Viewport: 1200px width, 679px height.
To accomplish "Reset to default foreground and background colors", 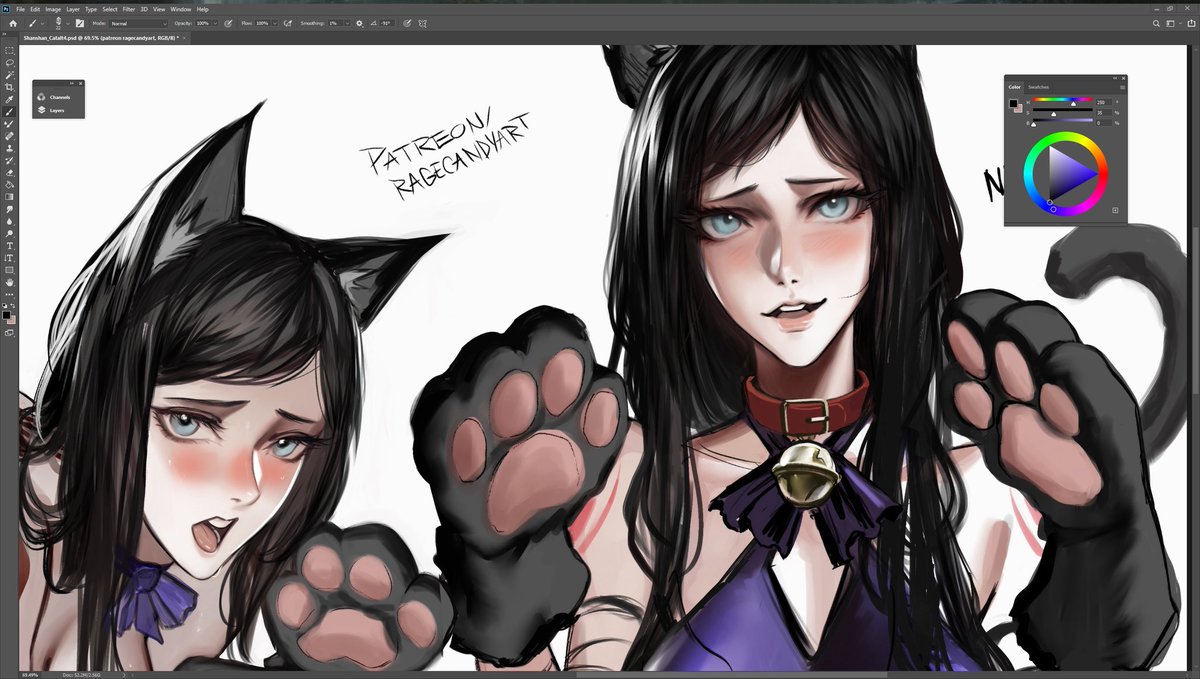I will [5, 306].
